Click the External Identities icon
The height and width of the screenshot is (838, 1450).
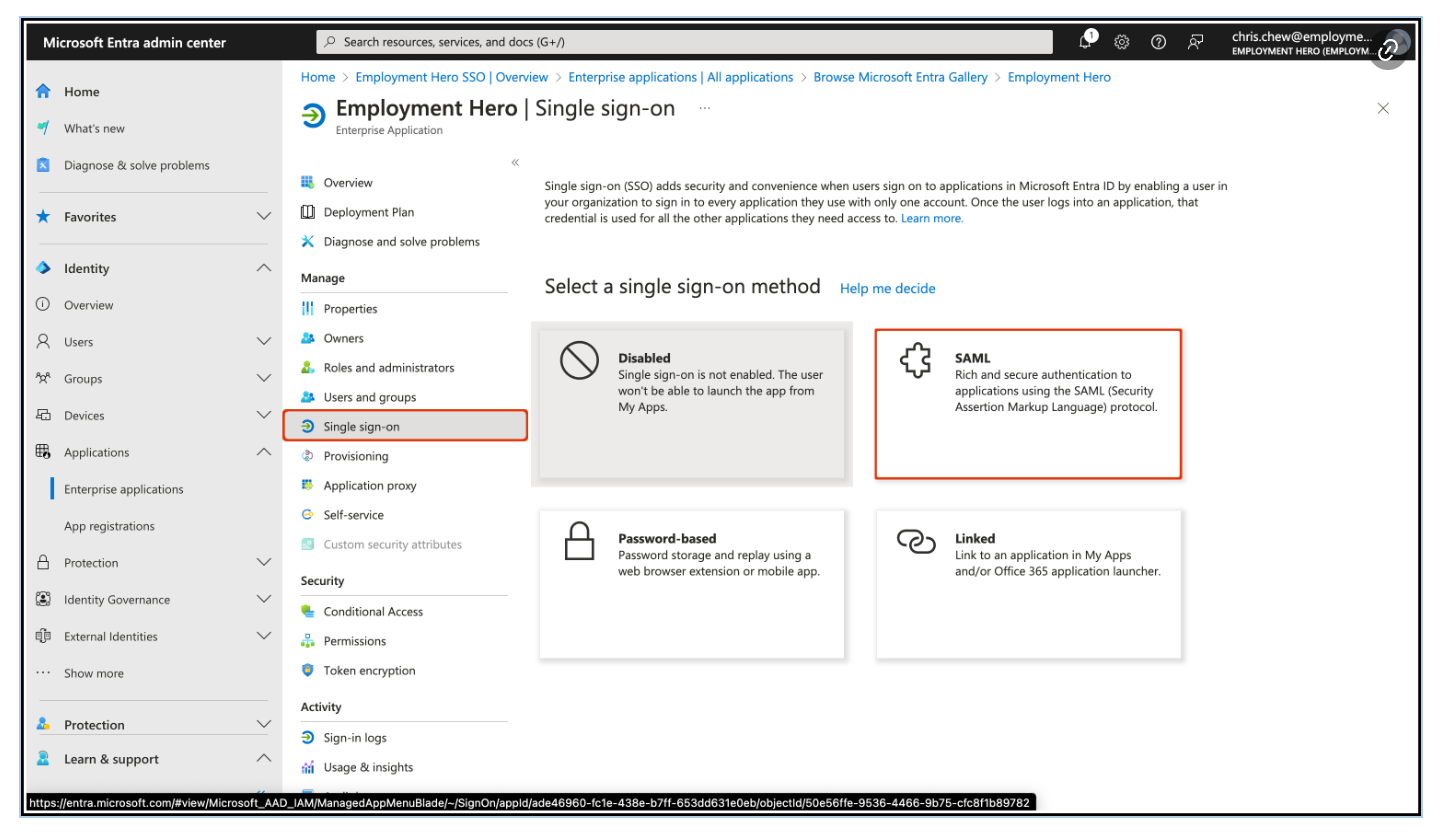click(43, 636)
